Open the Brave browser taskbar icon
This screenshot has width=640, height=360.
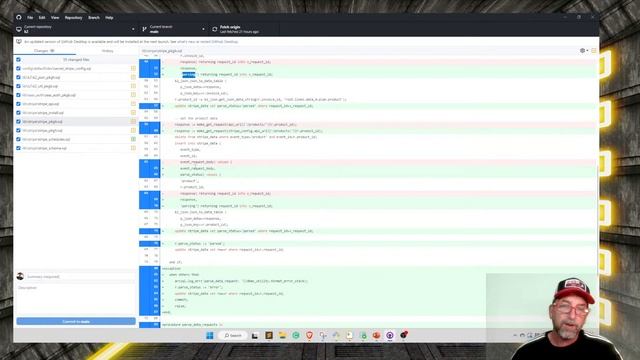(309, 336)
